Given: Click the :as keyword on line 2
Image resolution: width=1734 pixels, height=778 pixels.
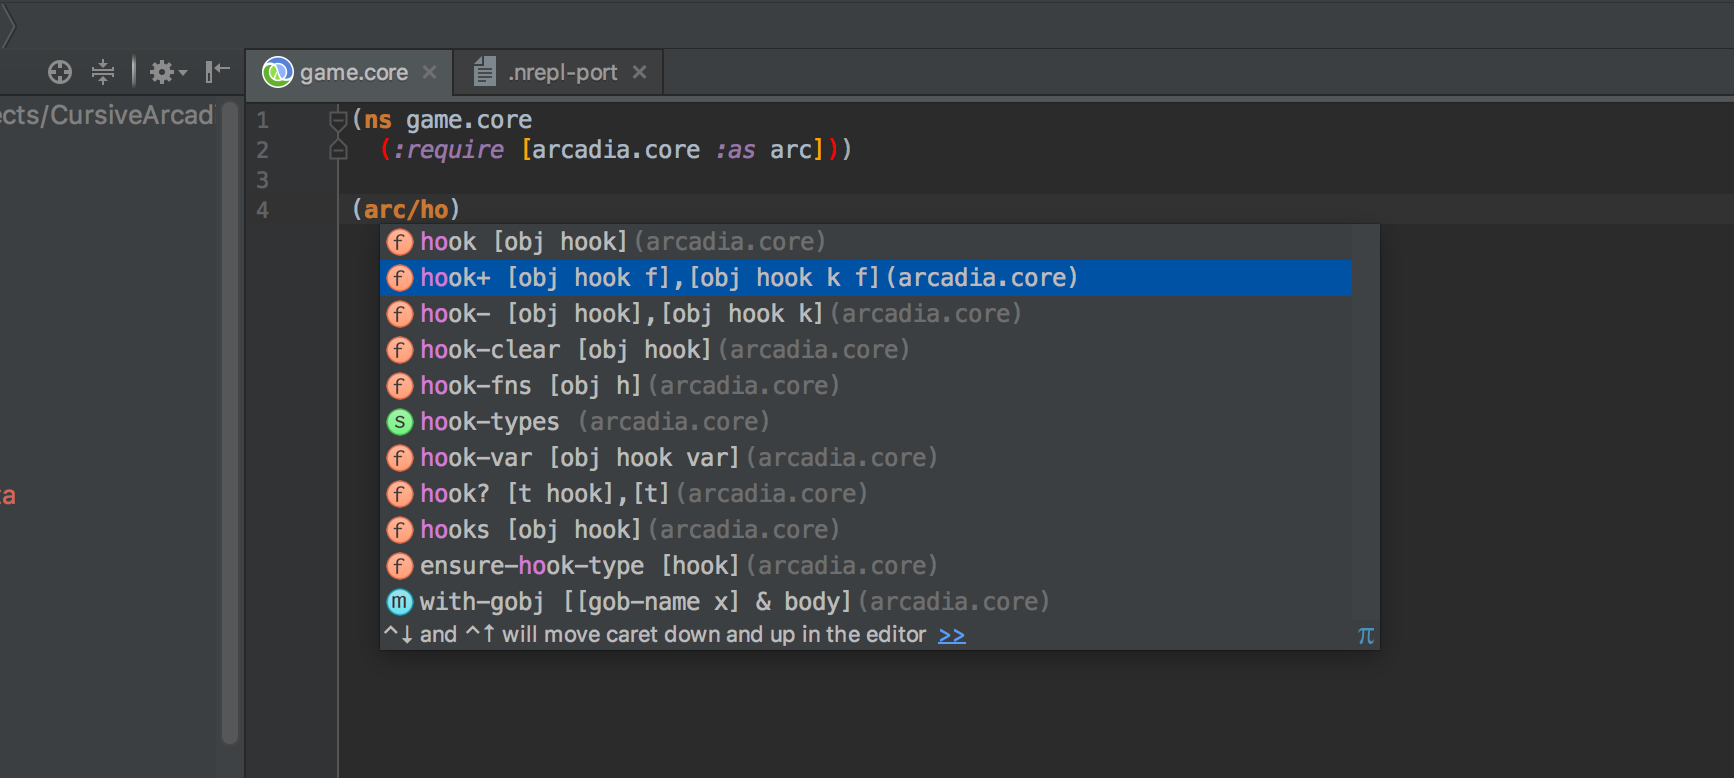Looking at the screenshot, I should [x=735, y=150].
